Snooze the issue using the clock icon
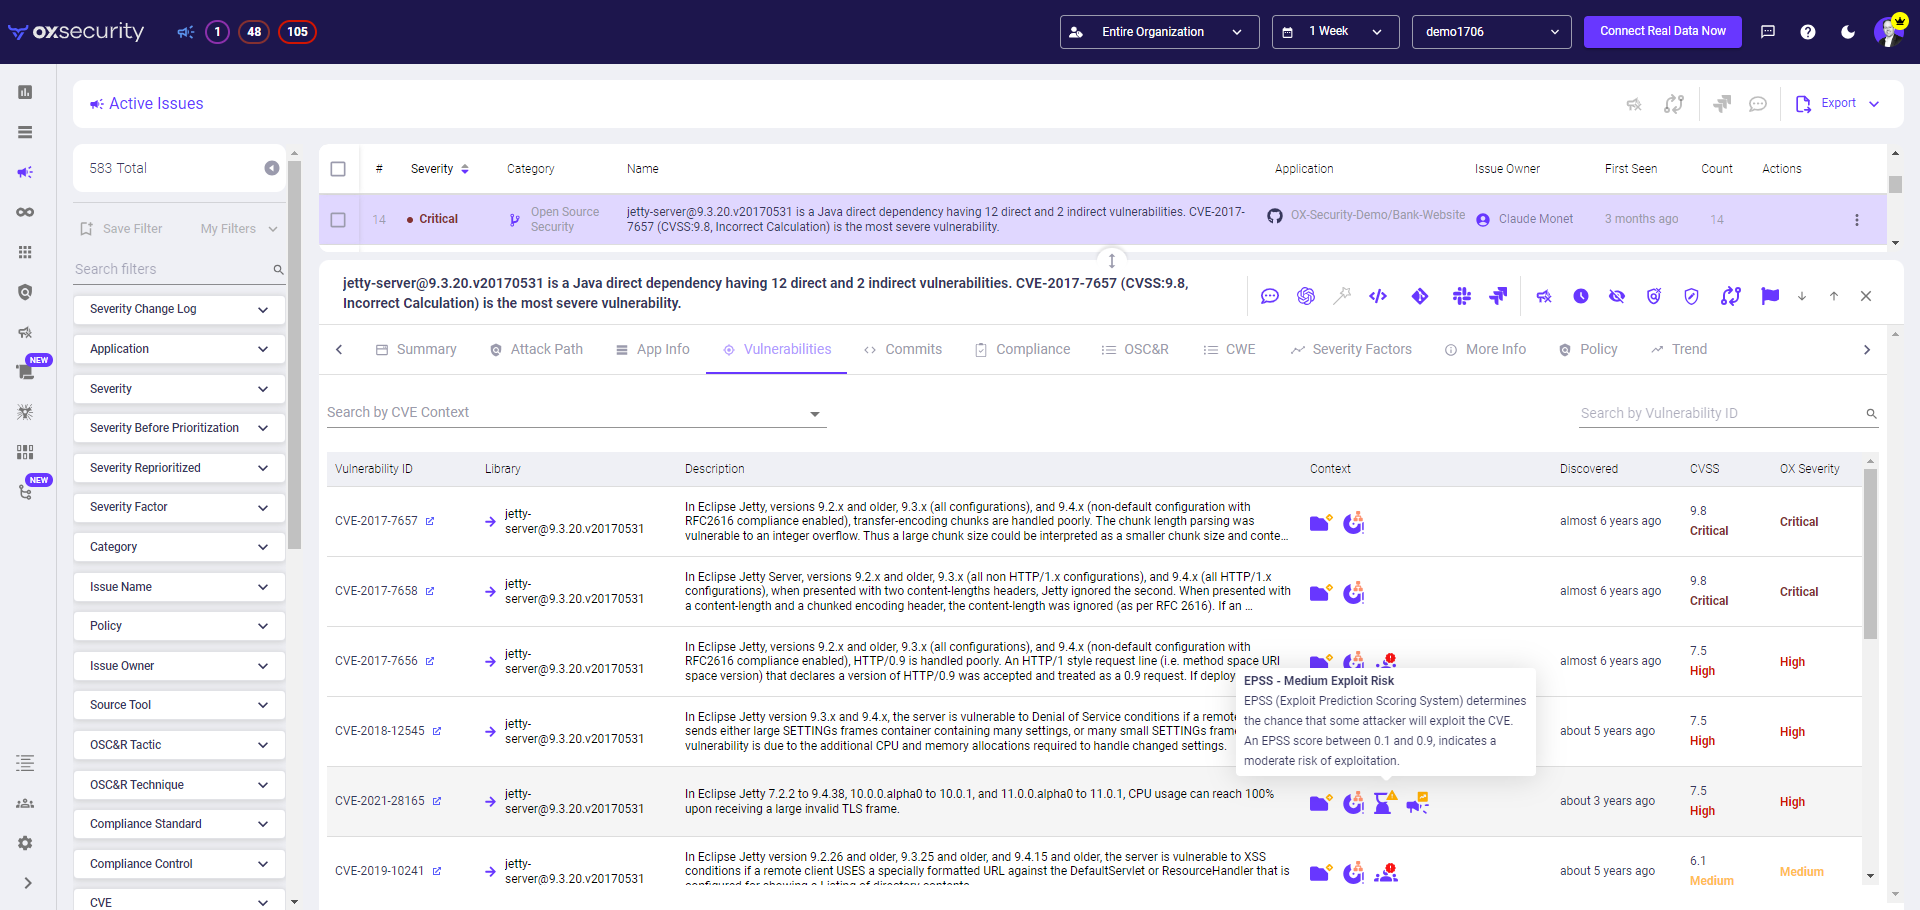1920x910 pixels. pyautogui.click(x=1580, y=296)
